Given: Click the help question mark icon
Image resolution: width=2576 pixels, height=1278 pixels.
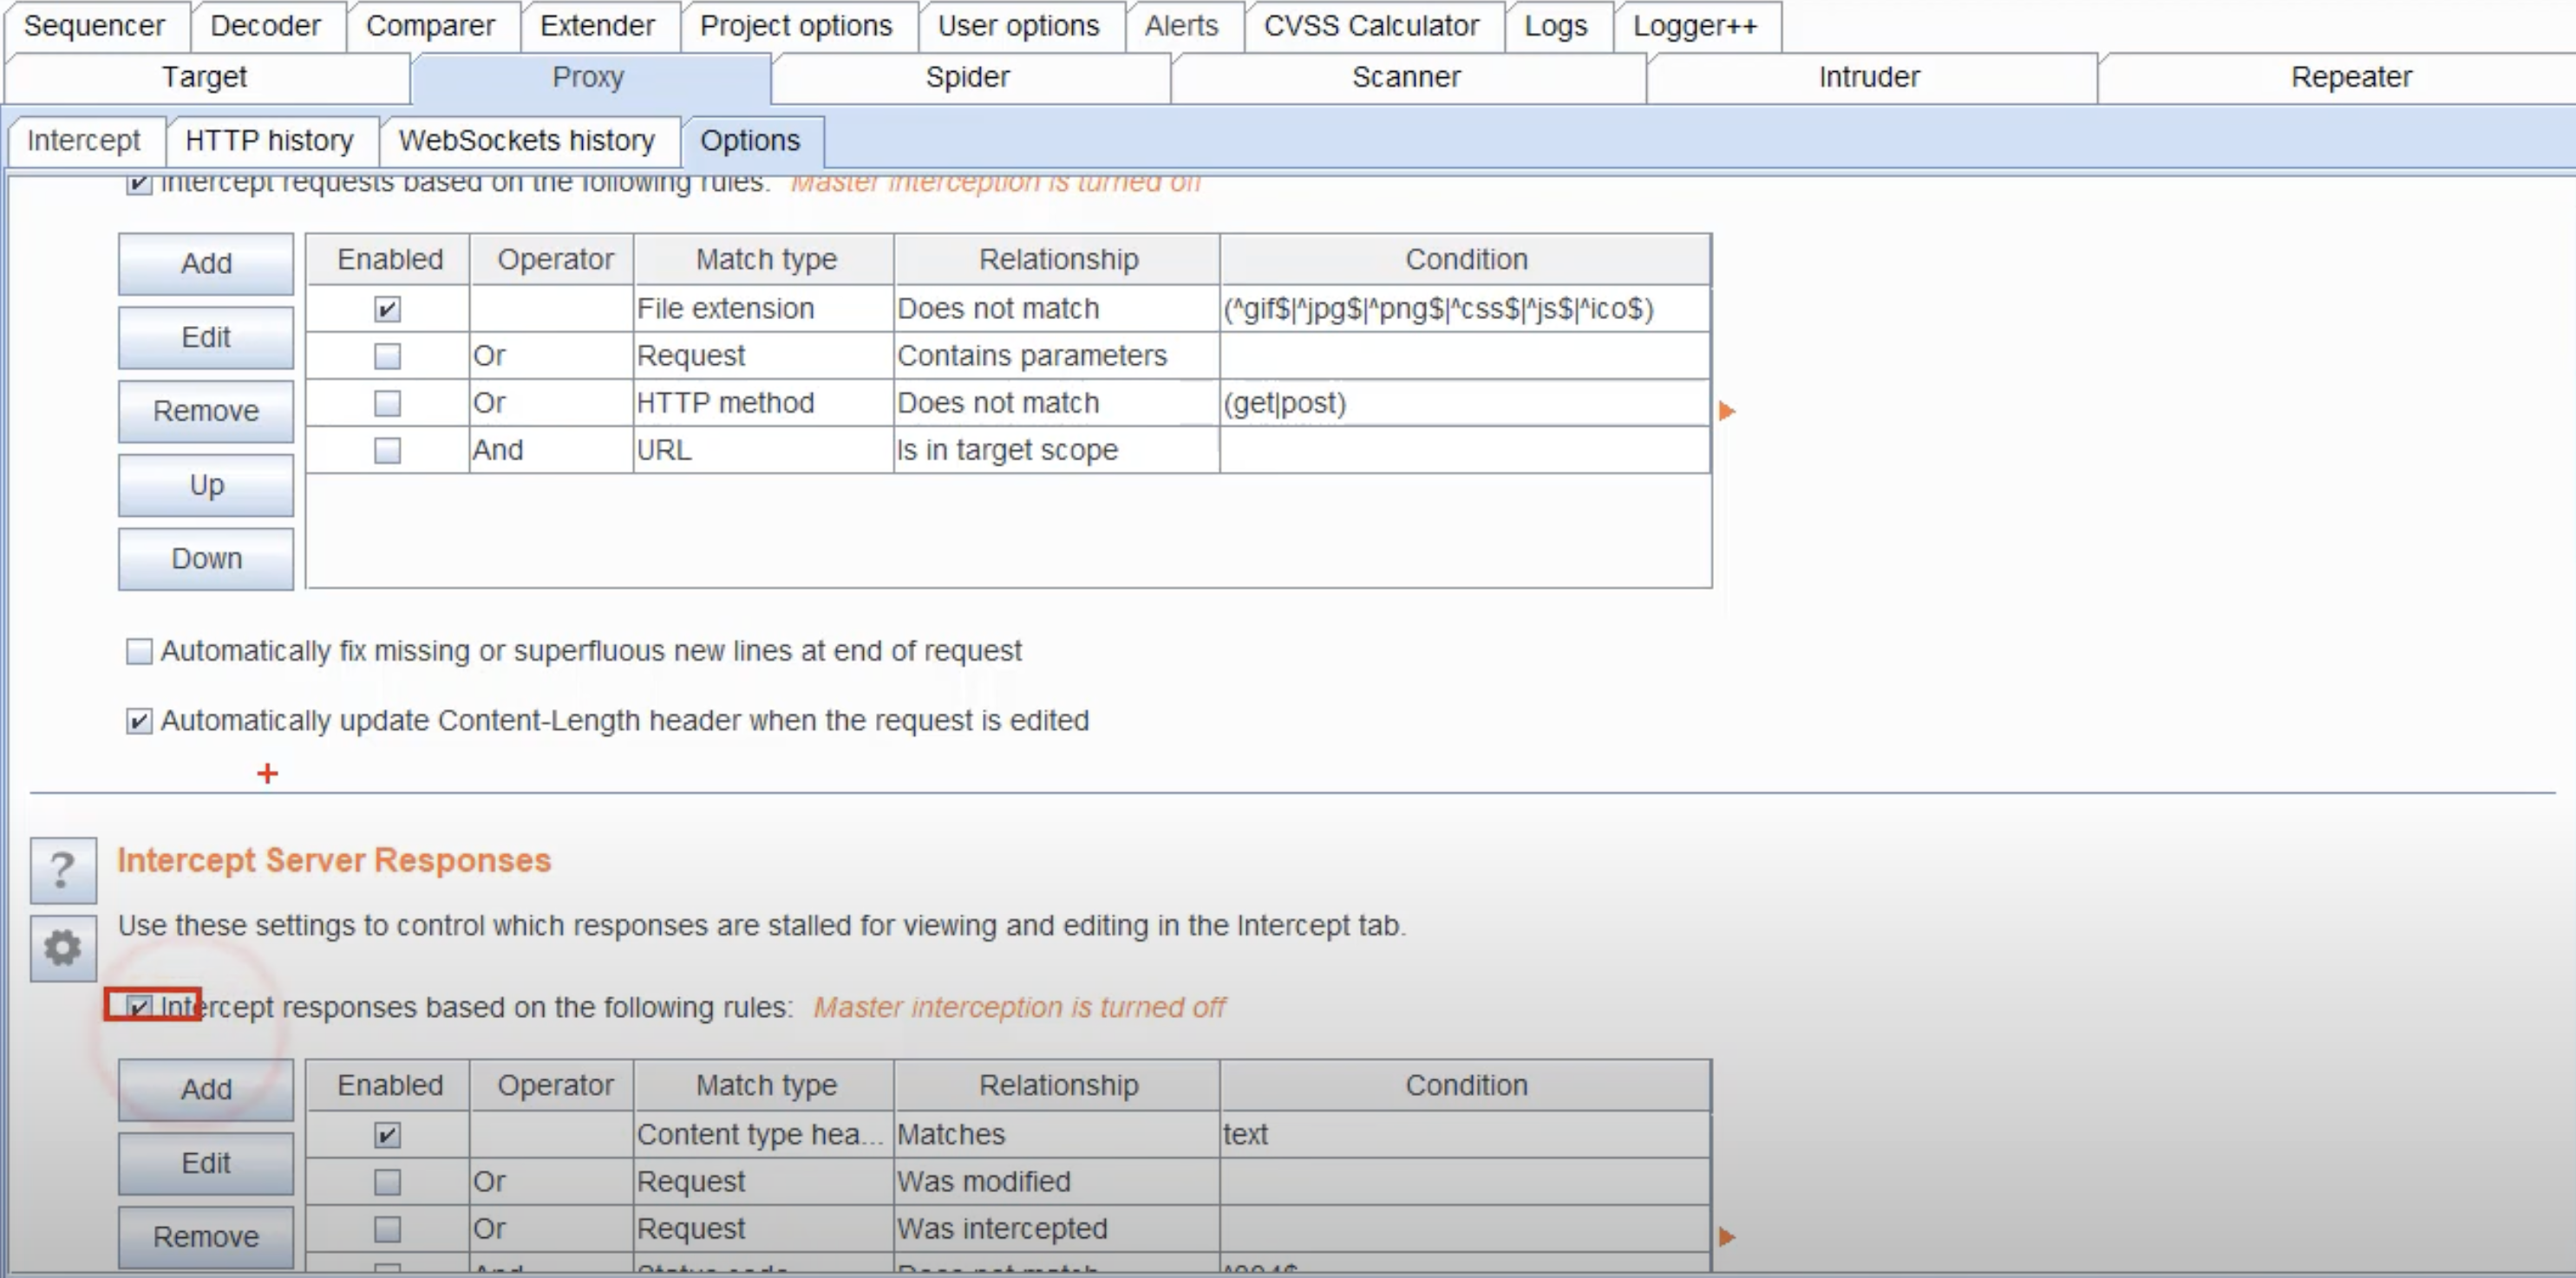Looking at the screenshot, I should 62,870.
